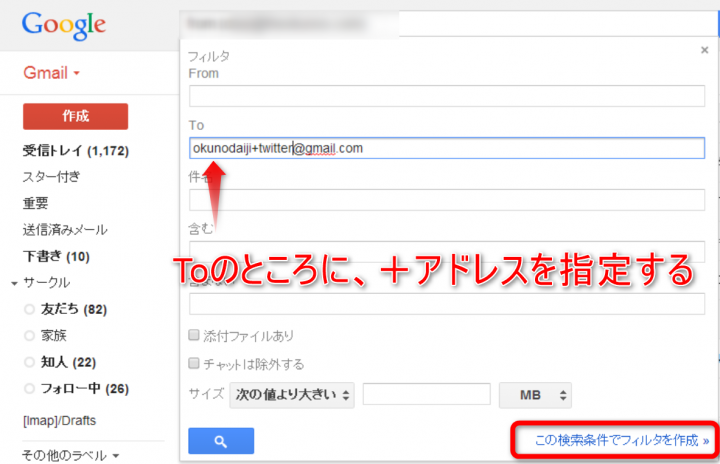Click the top search bar
Screen dimensions: 720x464
pyautogui.click(x=448, y=23)
